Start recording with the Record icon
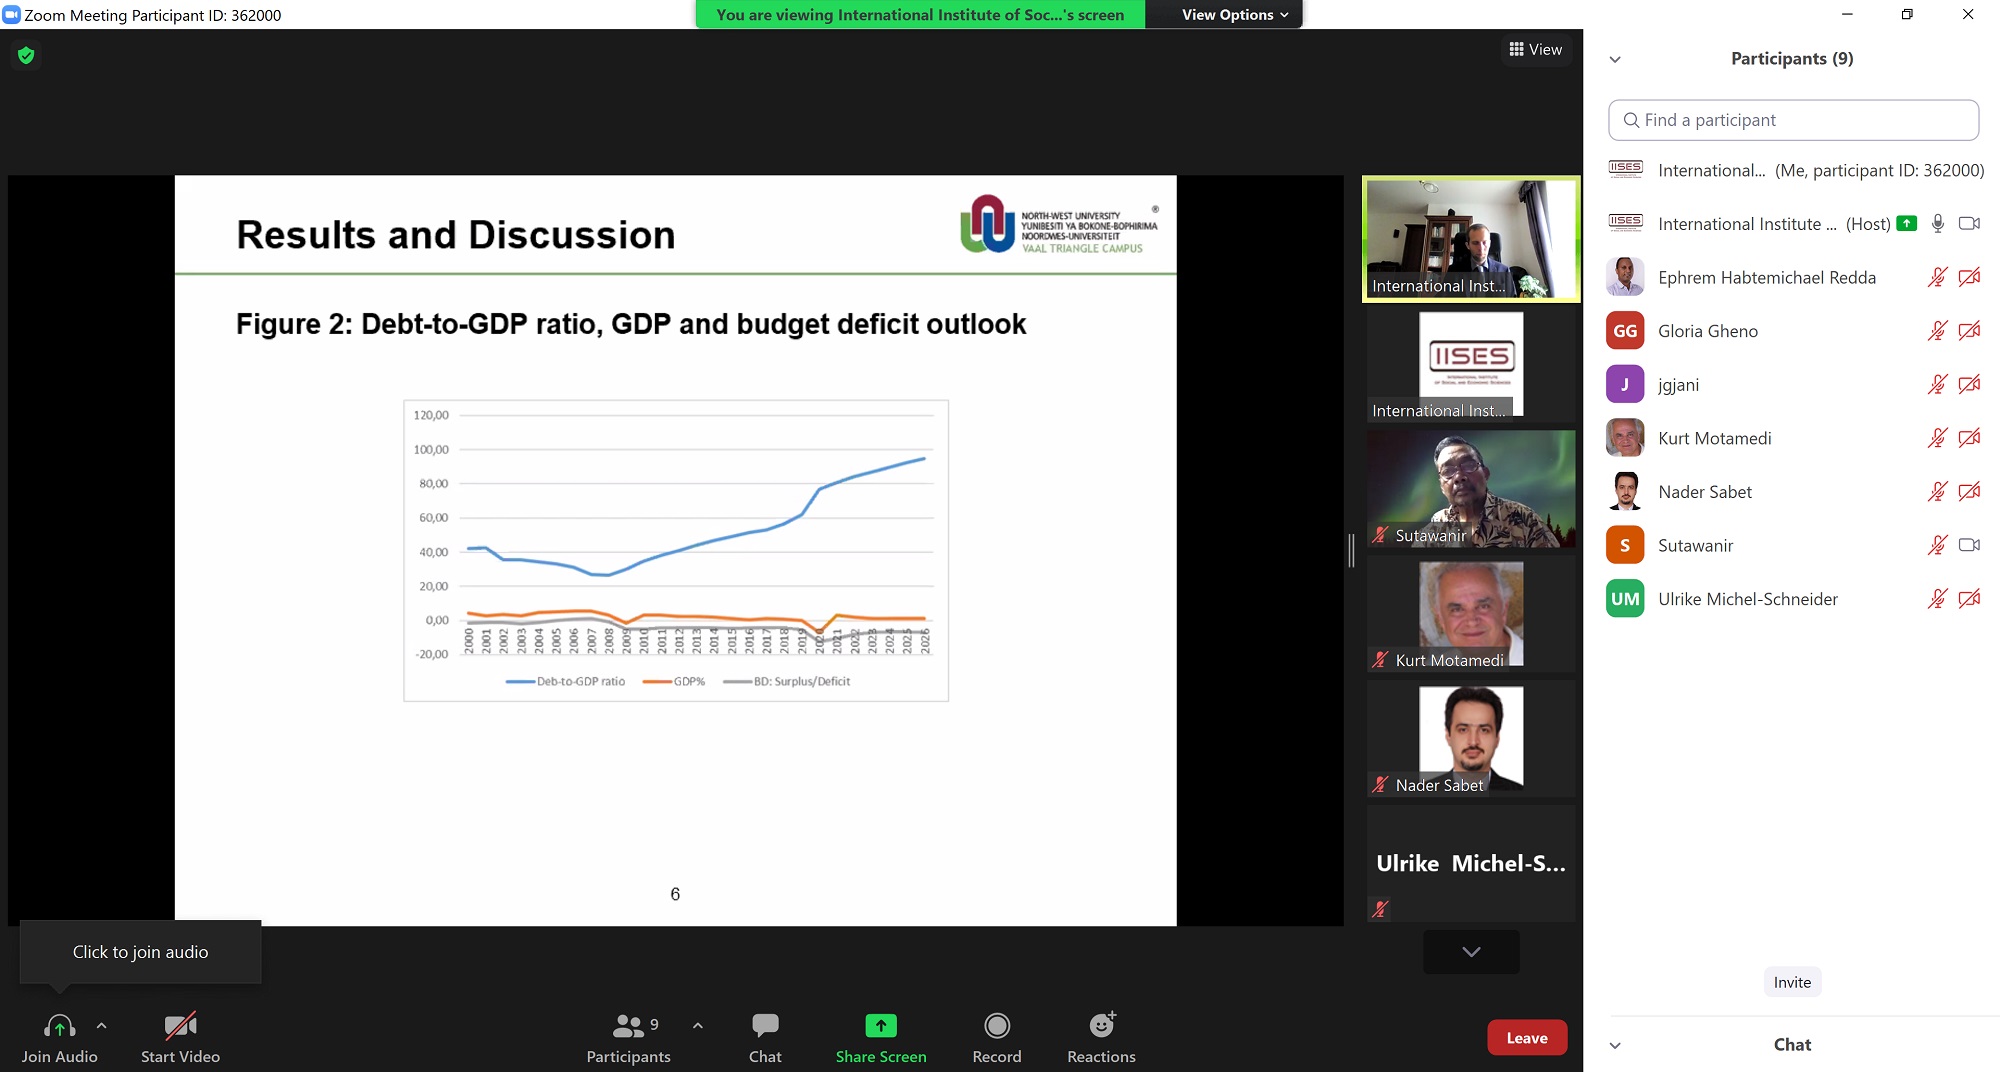 pos(997,1026)
